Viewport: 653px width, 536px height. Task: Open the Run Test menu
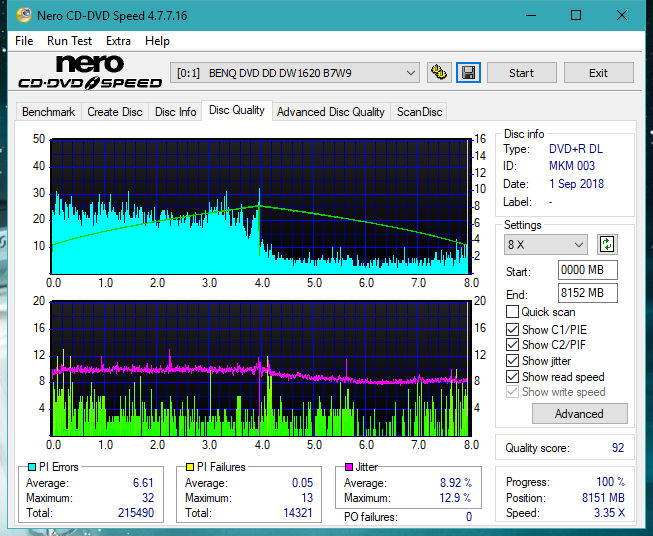(69, 41)
